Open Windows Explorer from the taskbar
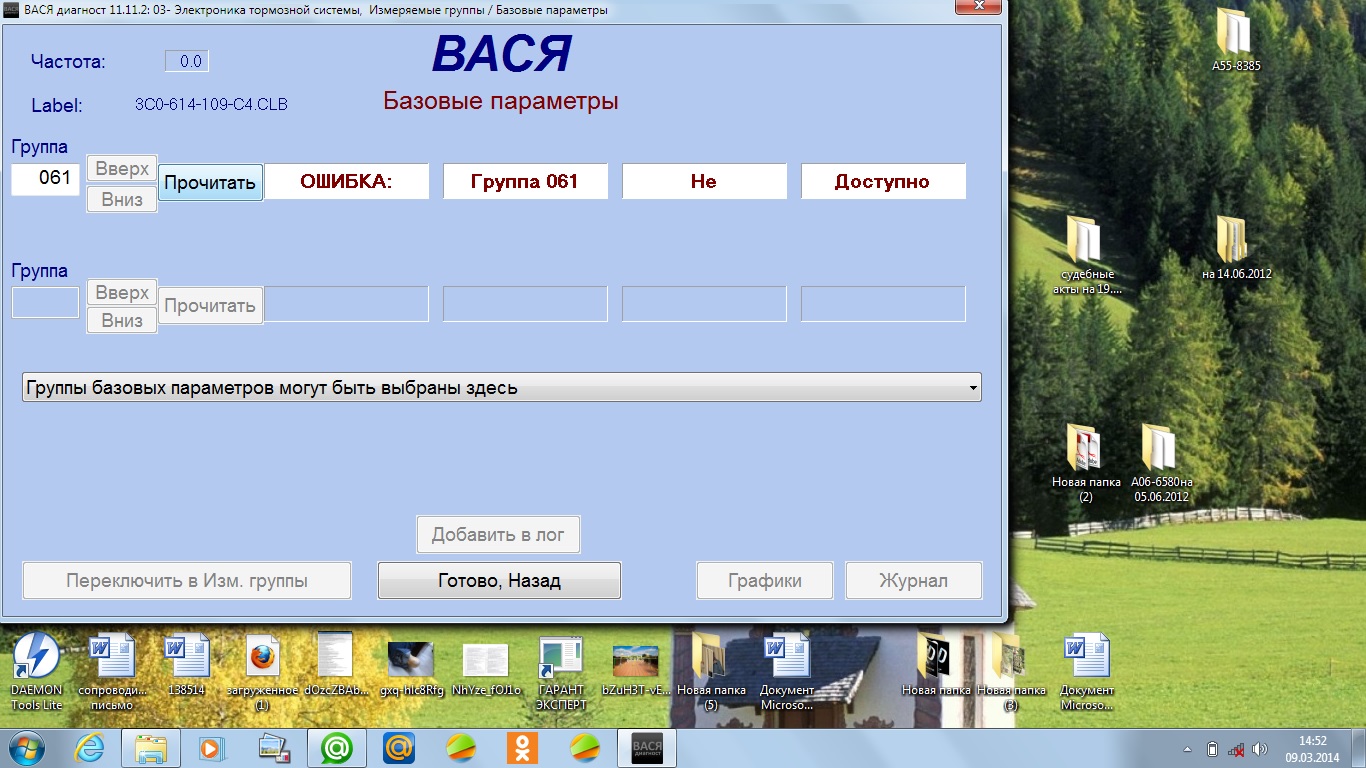Viewport: 1366px width, 768px height. 151,748
